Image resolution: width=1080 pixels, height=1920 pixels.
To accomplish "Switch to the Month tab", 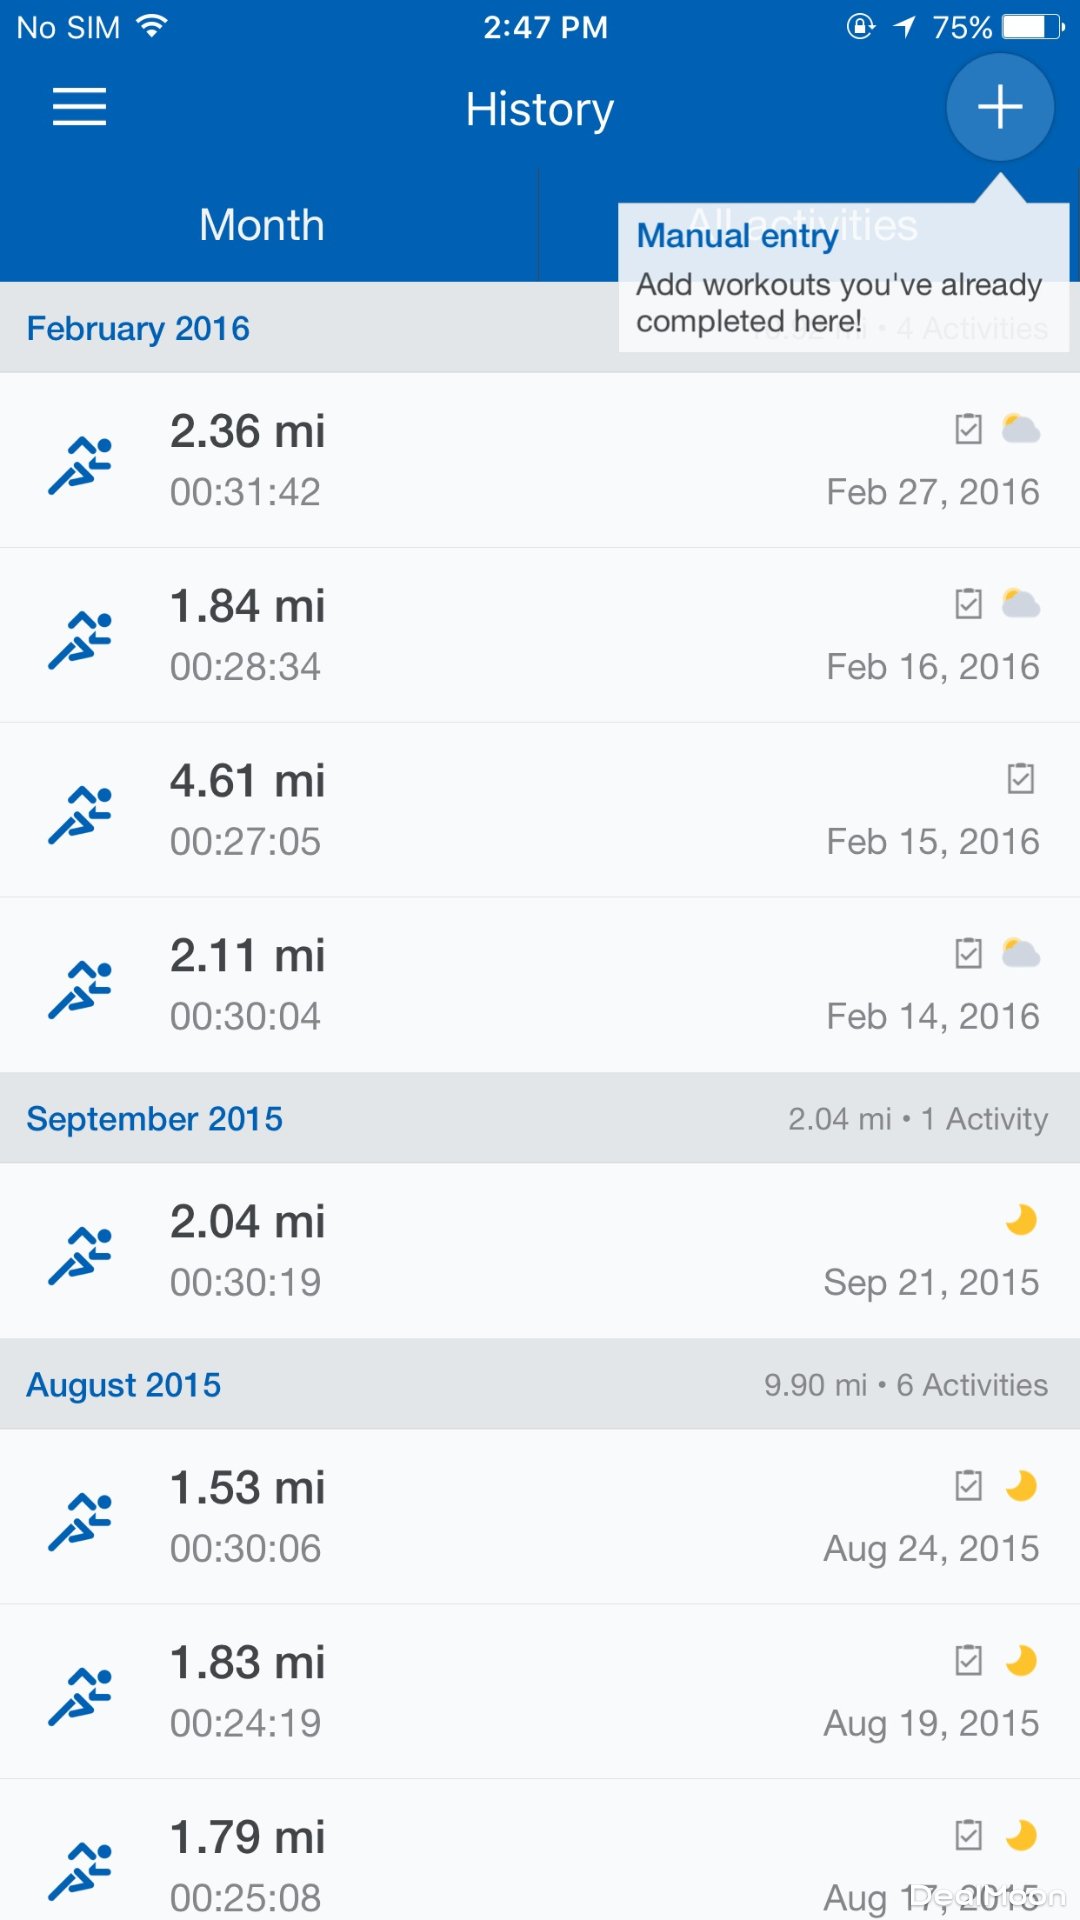I will [x=262, y=225].
